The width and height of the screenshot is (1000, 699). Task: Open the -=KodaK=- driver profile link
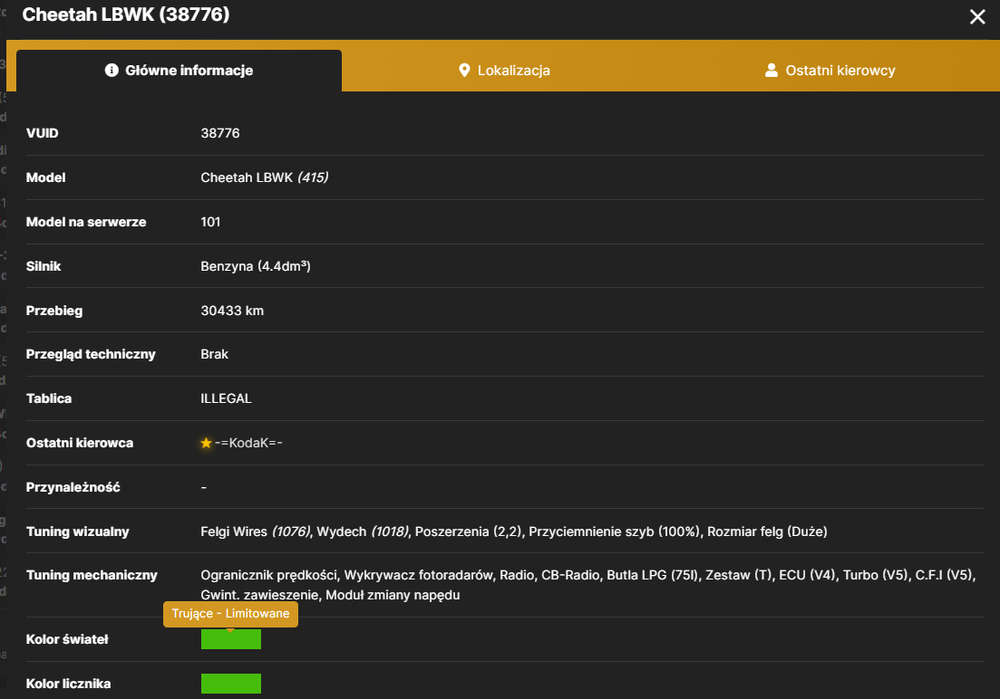coord(249,443)
